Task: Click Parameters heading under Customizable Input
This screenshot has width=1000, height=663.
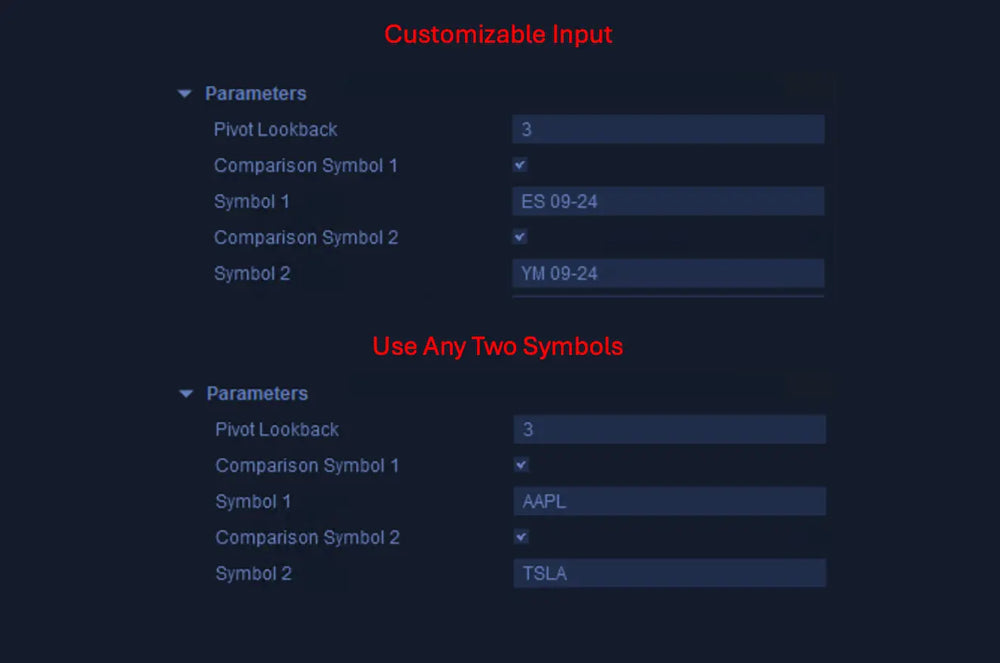Action: coord(256,94)
